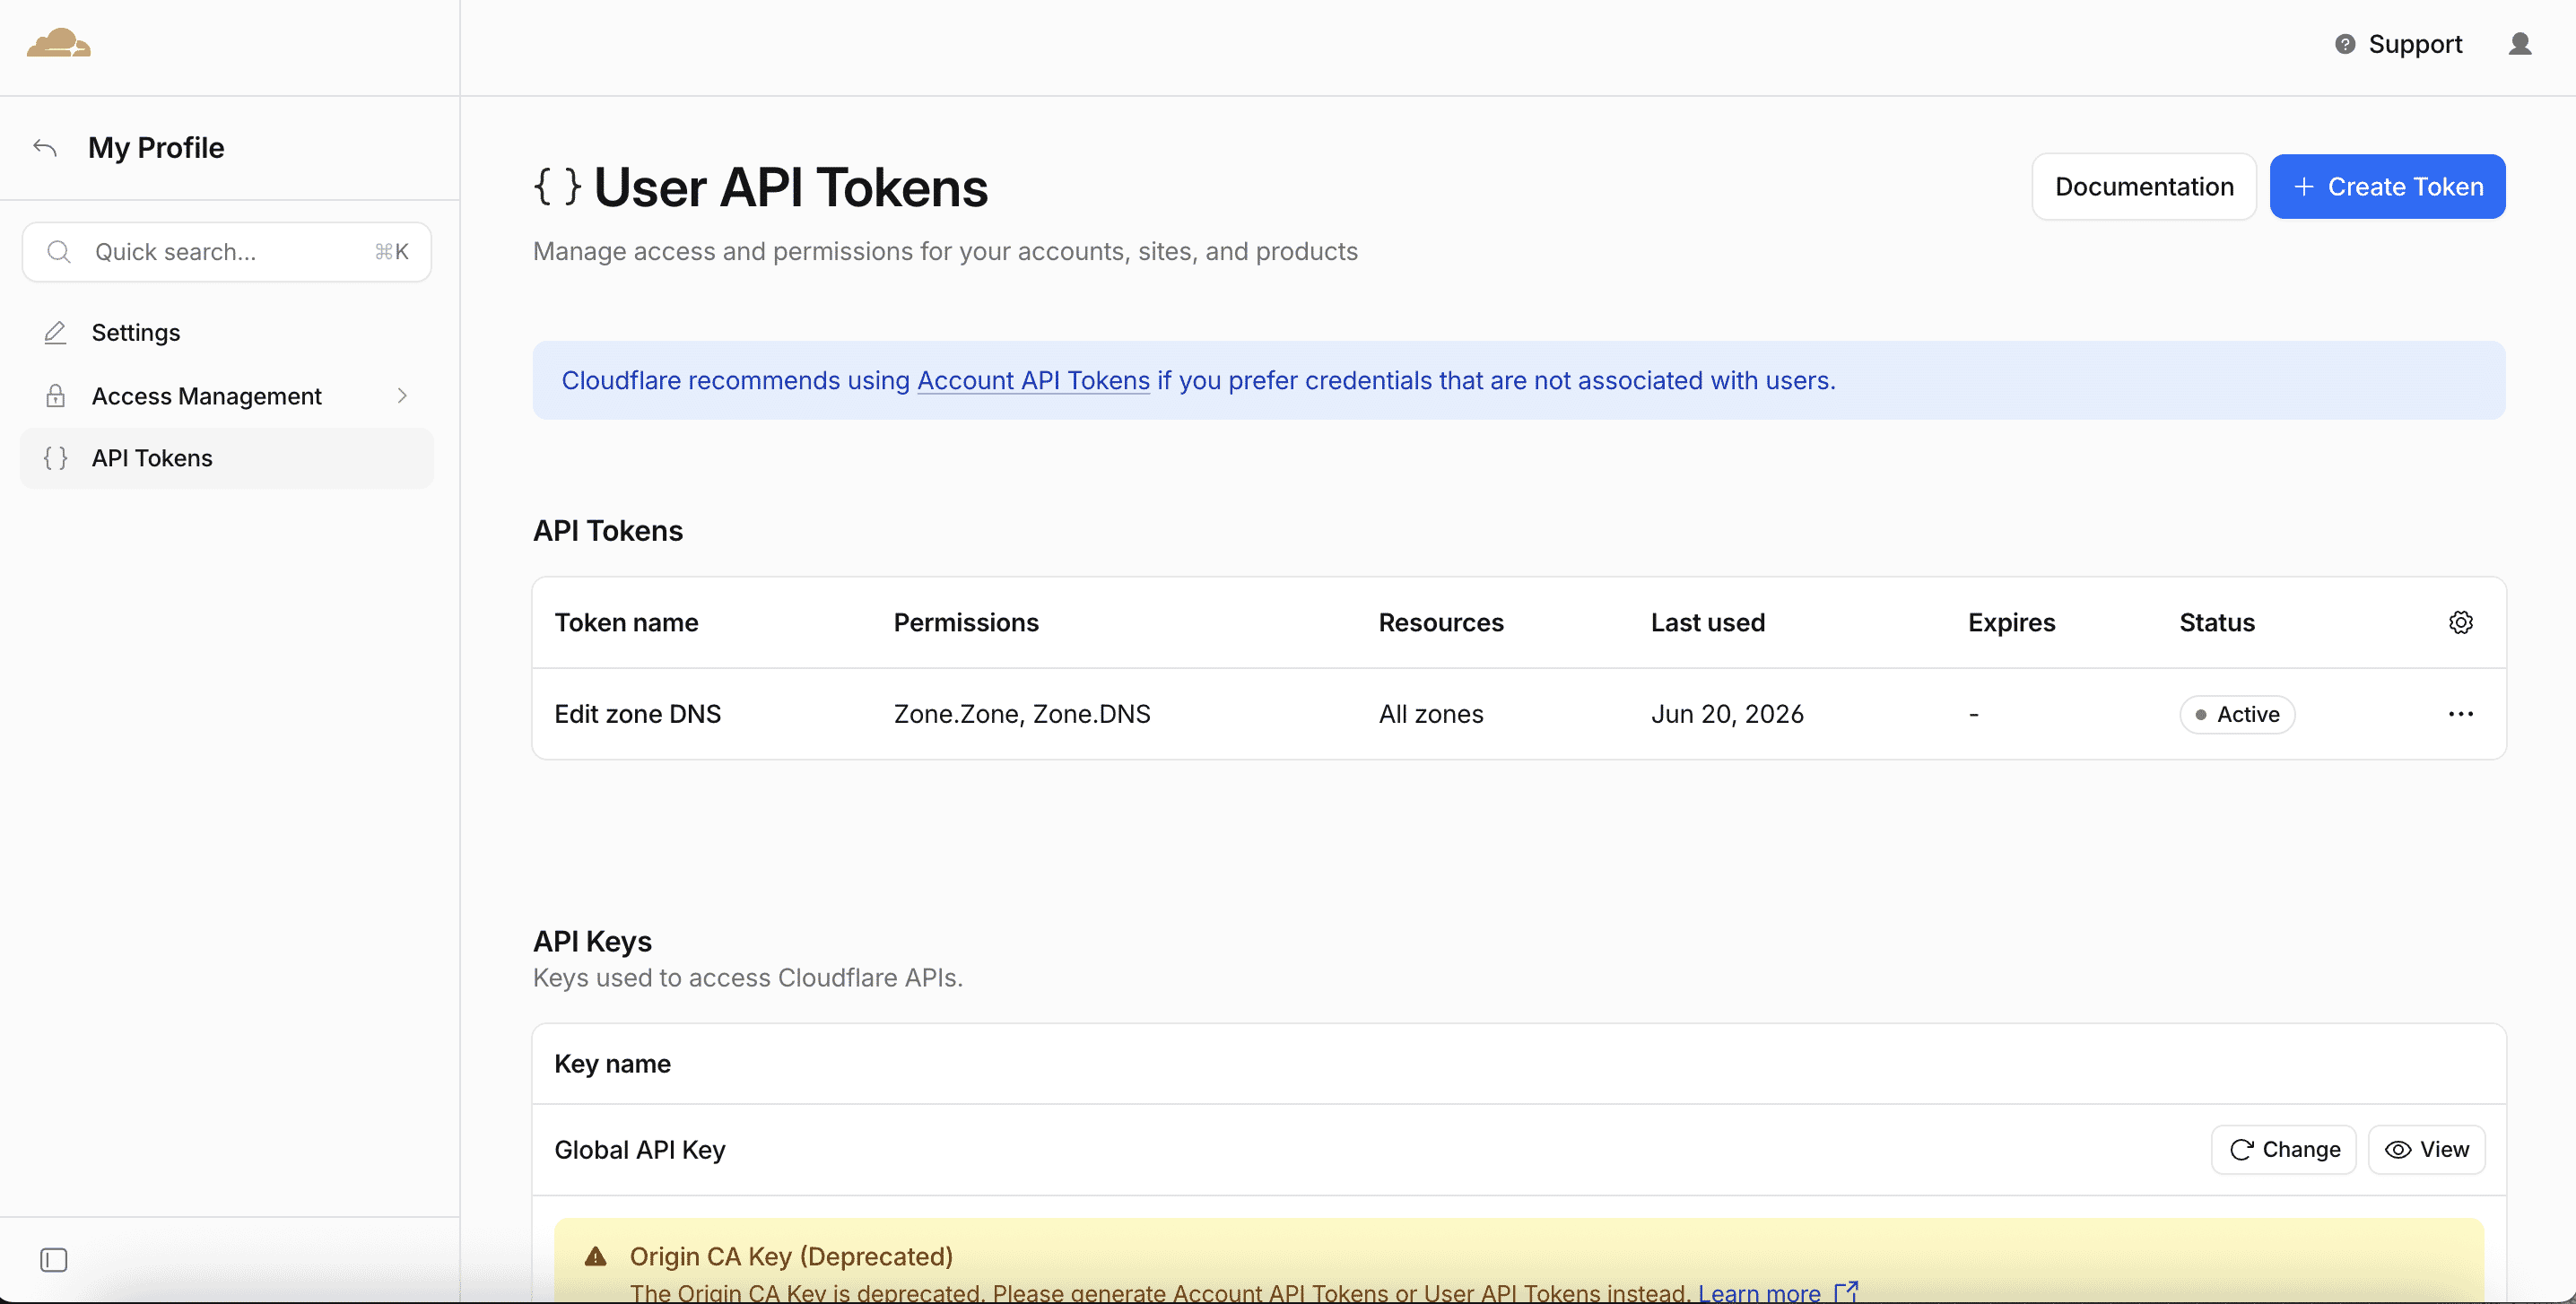The height and width of the screenshot is (1304, 2576).
Task: Click the Edit zone DNS token name
Action: [x=638, y=714]
